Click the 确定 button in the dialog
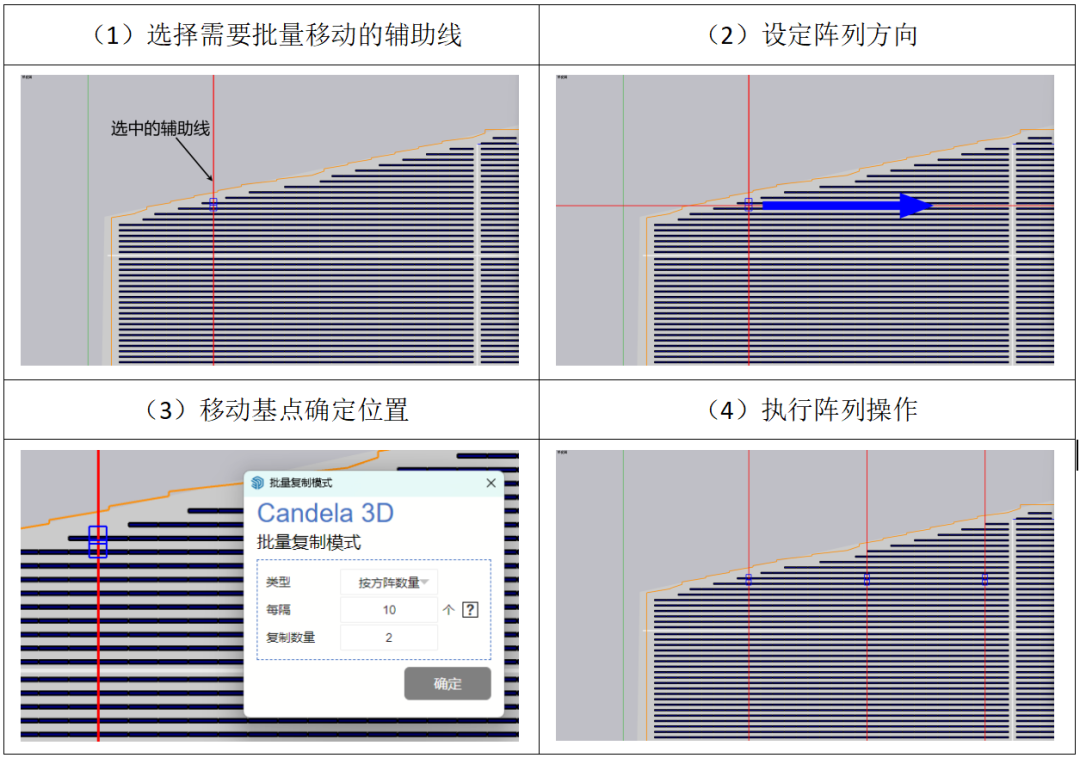 447,683
